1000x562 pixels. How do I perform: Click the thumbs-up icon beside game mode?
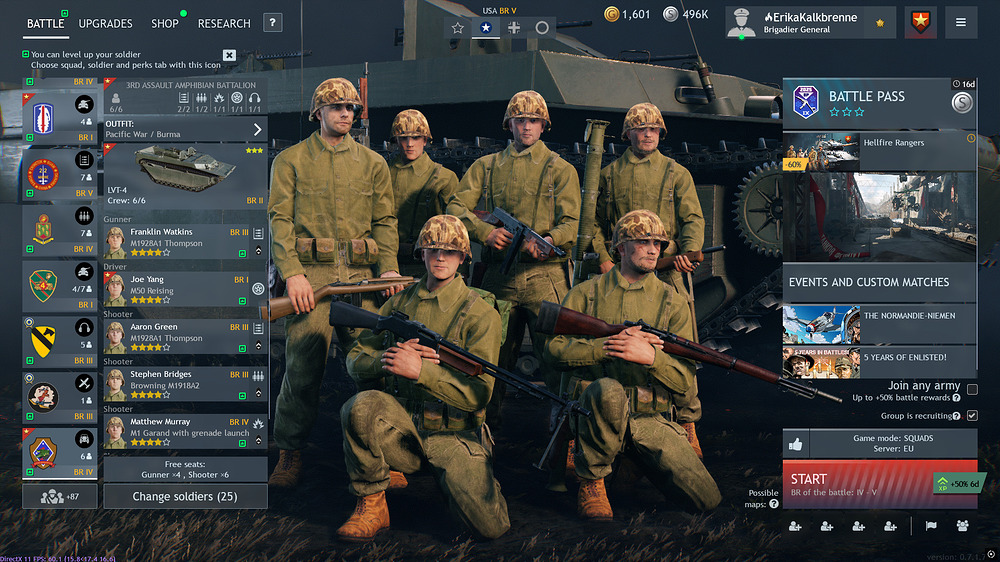coord(796,444)
